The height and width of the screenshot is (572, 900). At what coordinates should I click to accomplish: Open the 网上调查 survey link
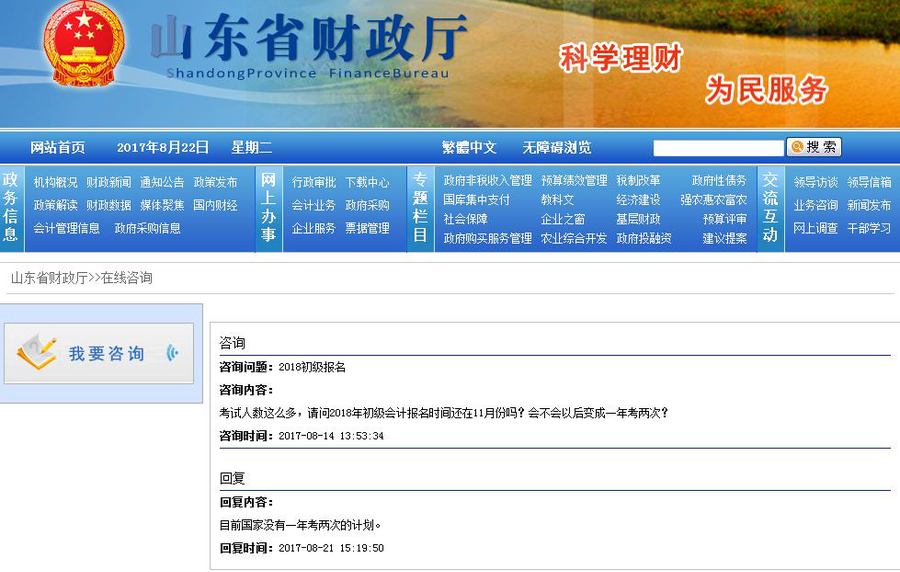[815, 228]
